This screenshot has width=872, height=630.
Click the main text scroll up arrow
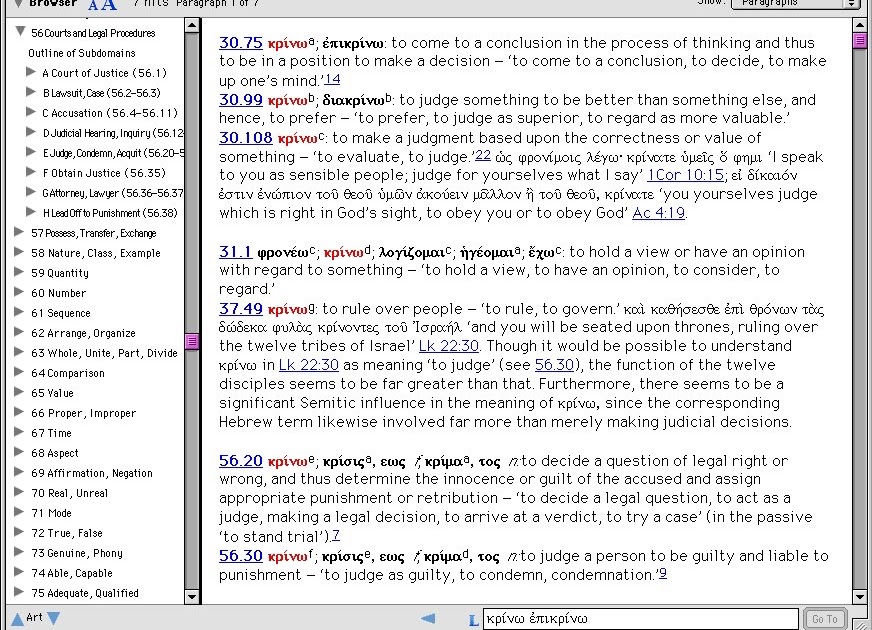860,25
